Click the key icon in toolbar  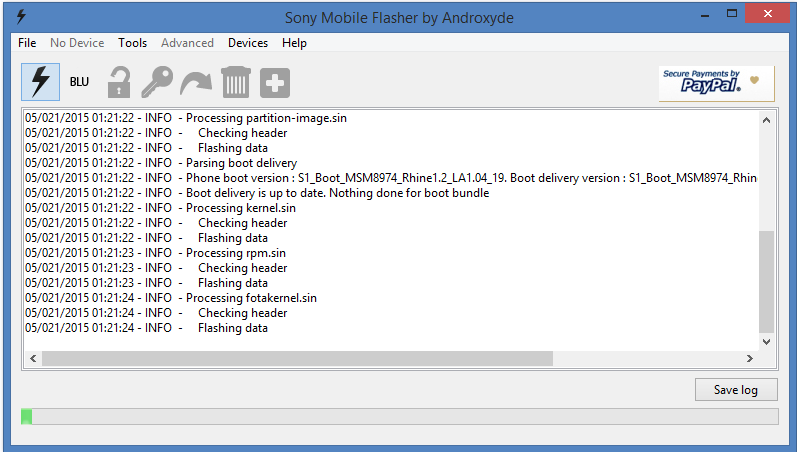tap(157, 82)
